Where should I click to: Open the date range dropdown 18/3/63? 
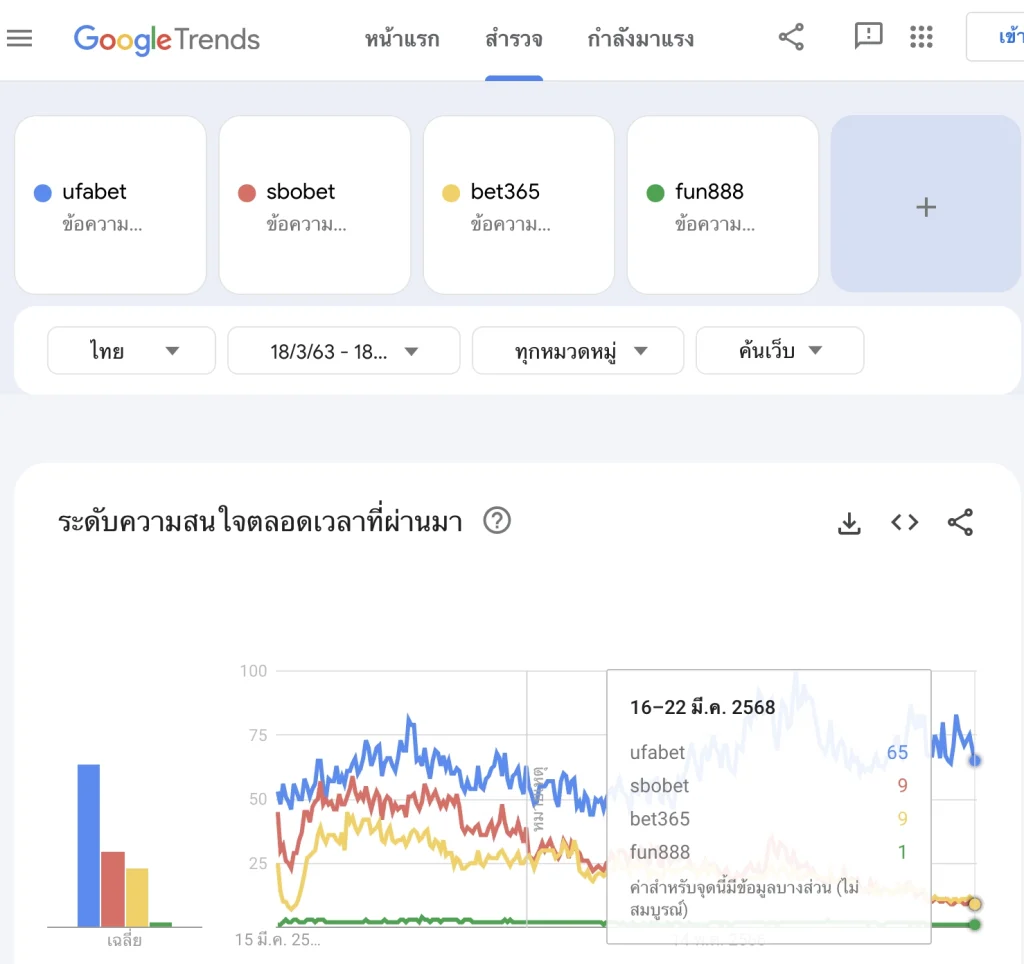[343, 350]
